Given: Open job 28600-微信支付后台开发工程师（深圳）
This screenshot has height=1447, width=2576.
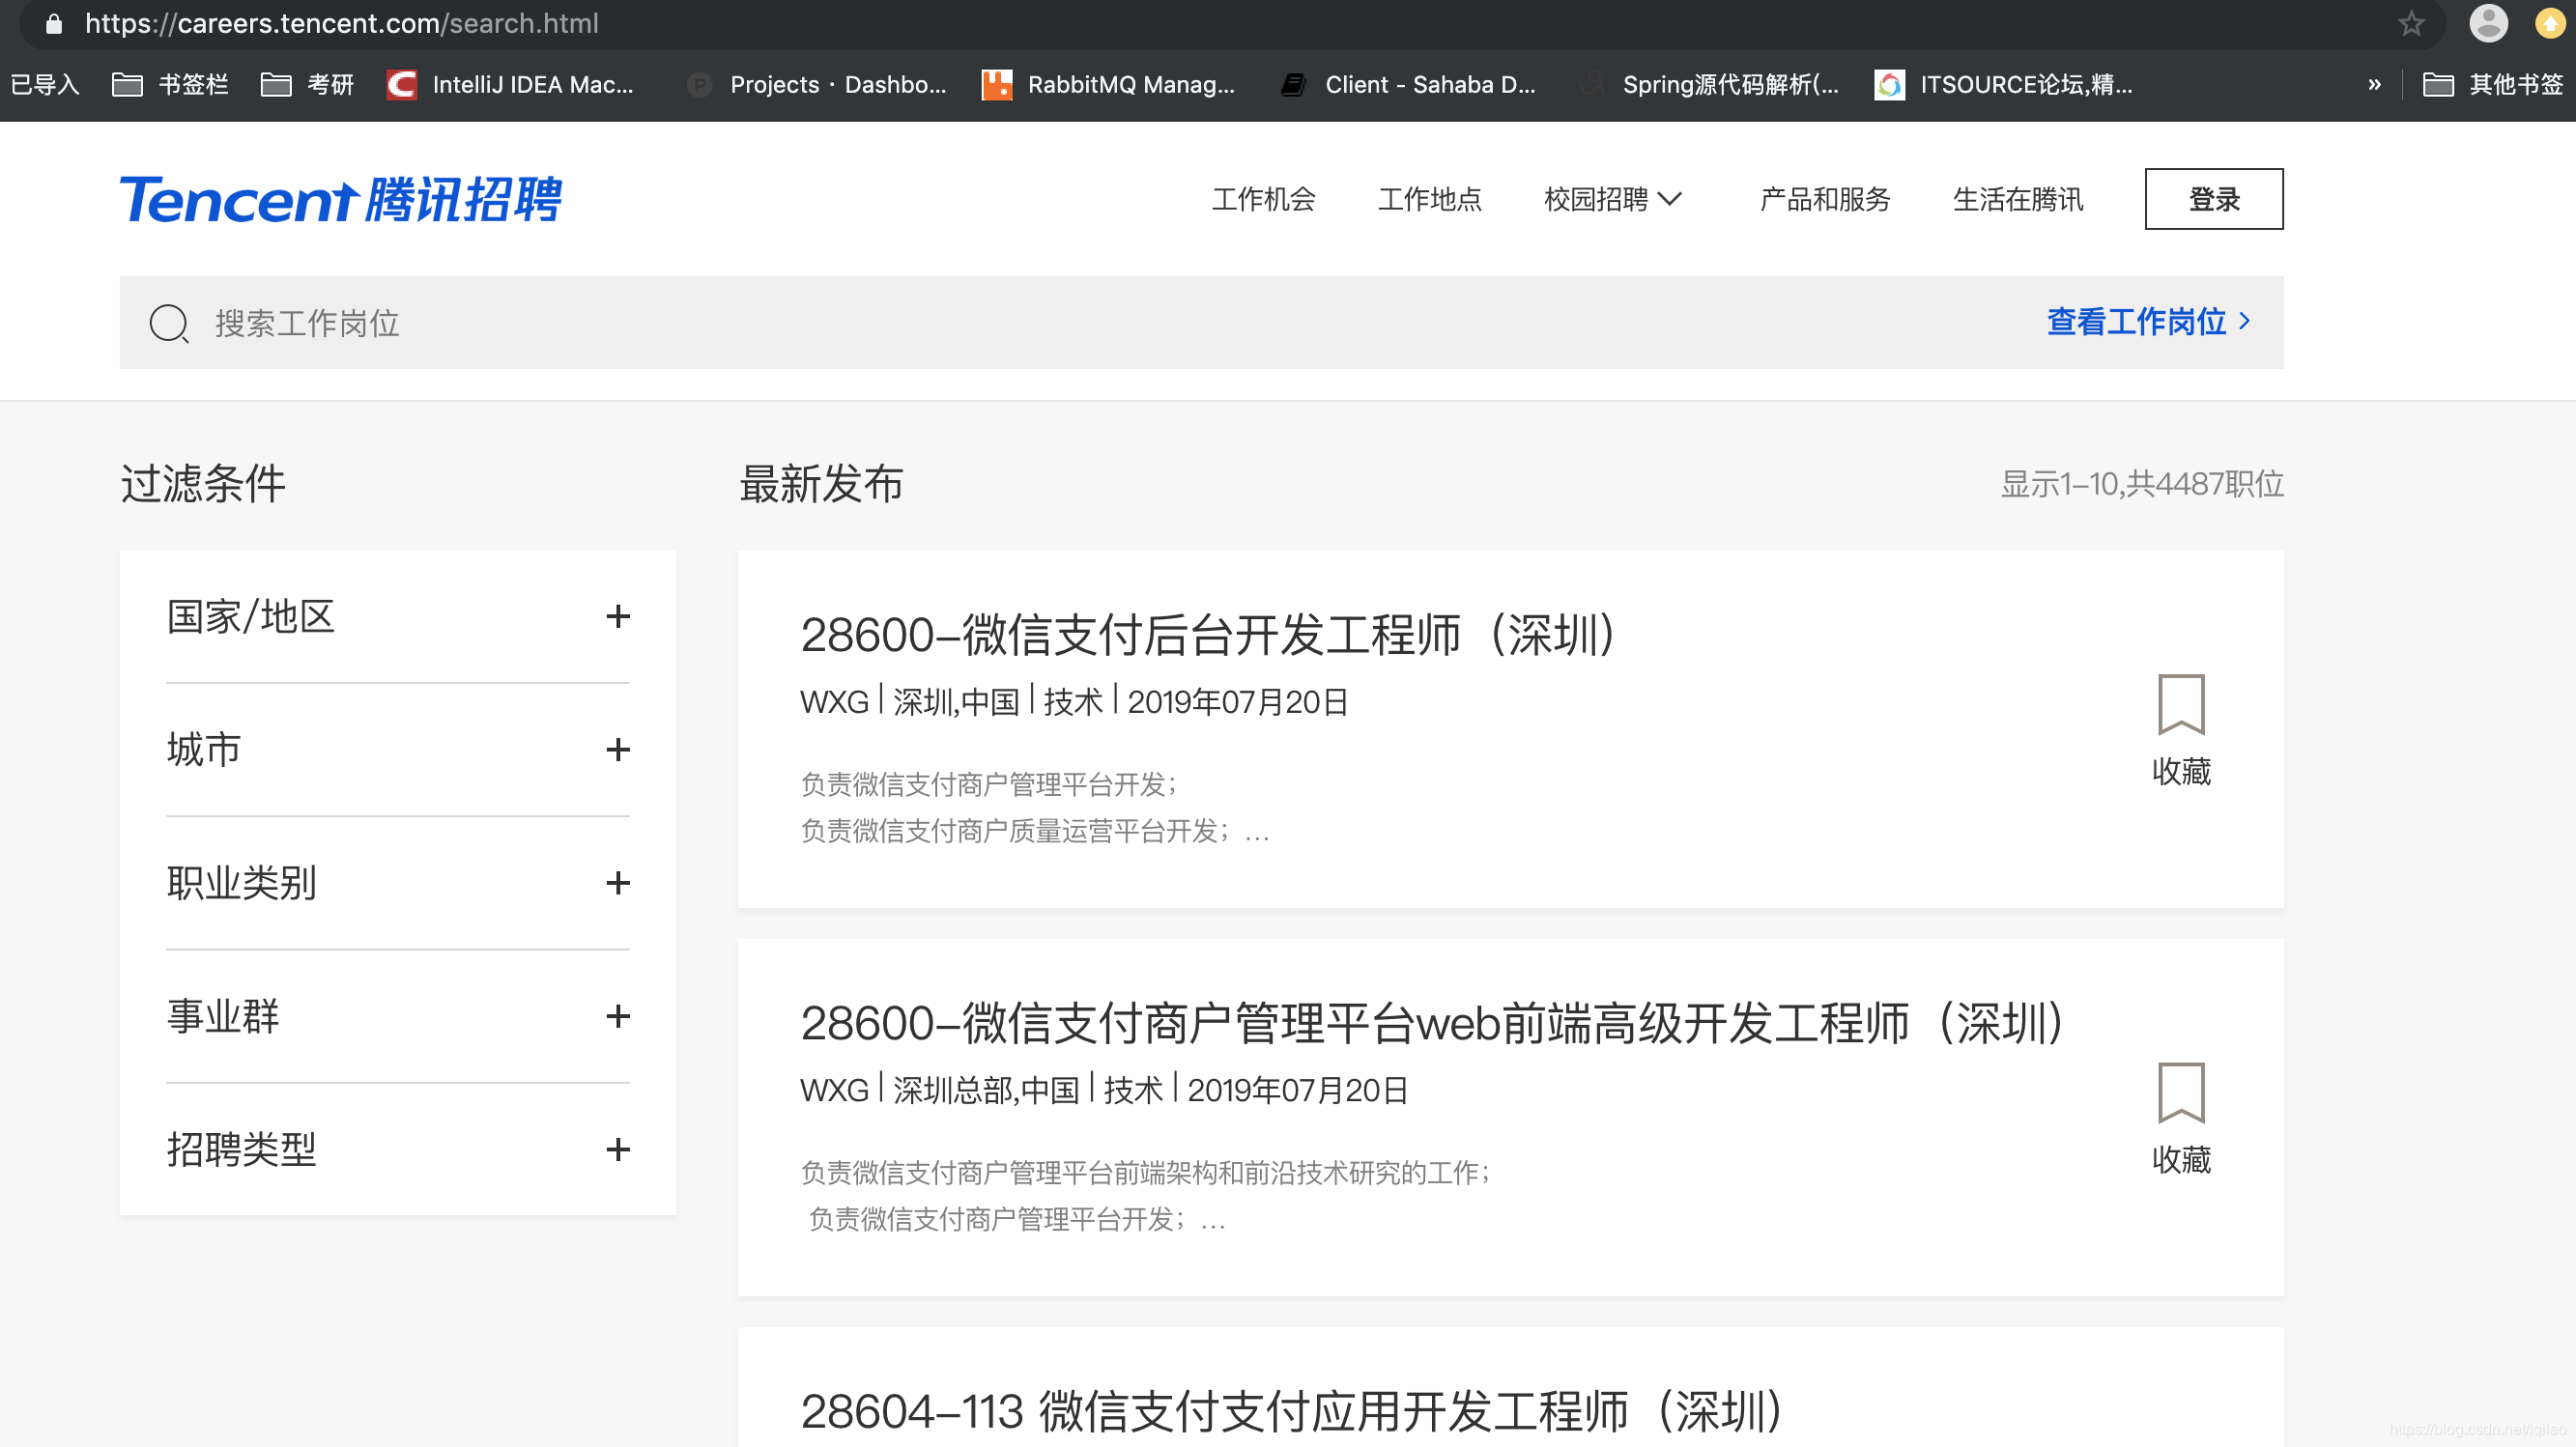Looking at the screenshot, I should point(1207,635).
